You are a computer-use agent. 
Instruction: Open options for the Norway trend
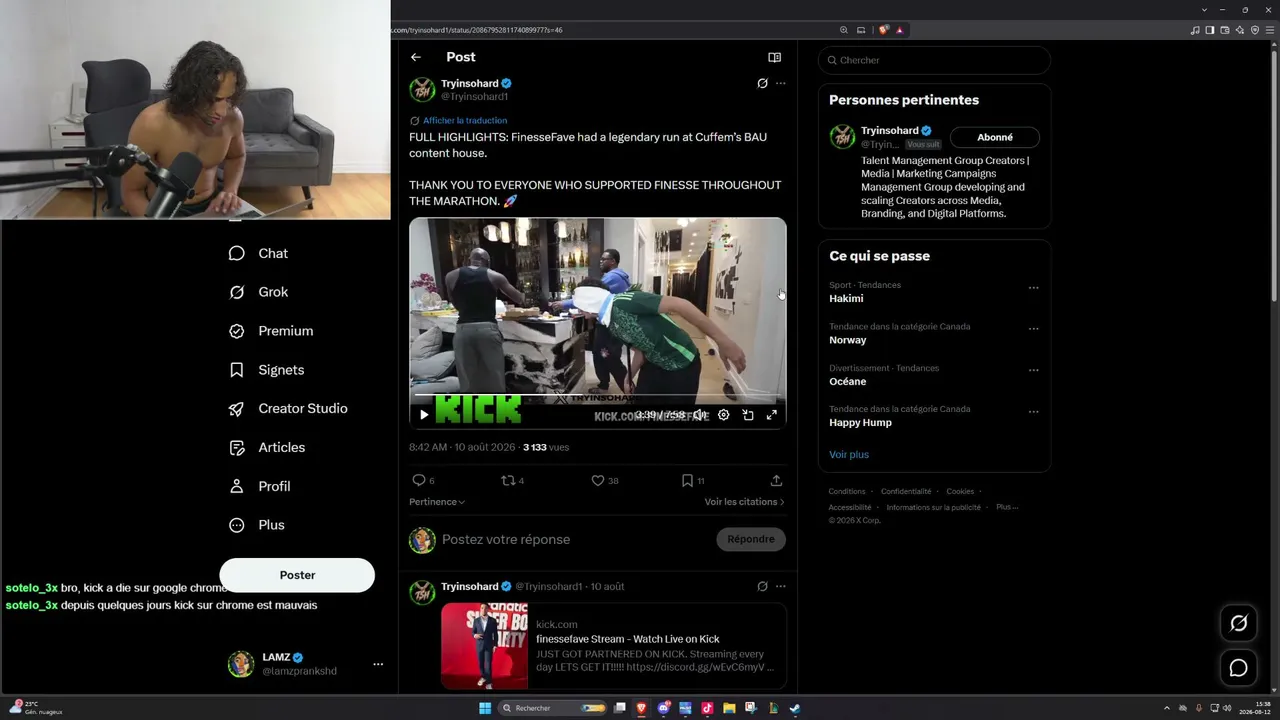[x=1034, y=329]
